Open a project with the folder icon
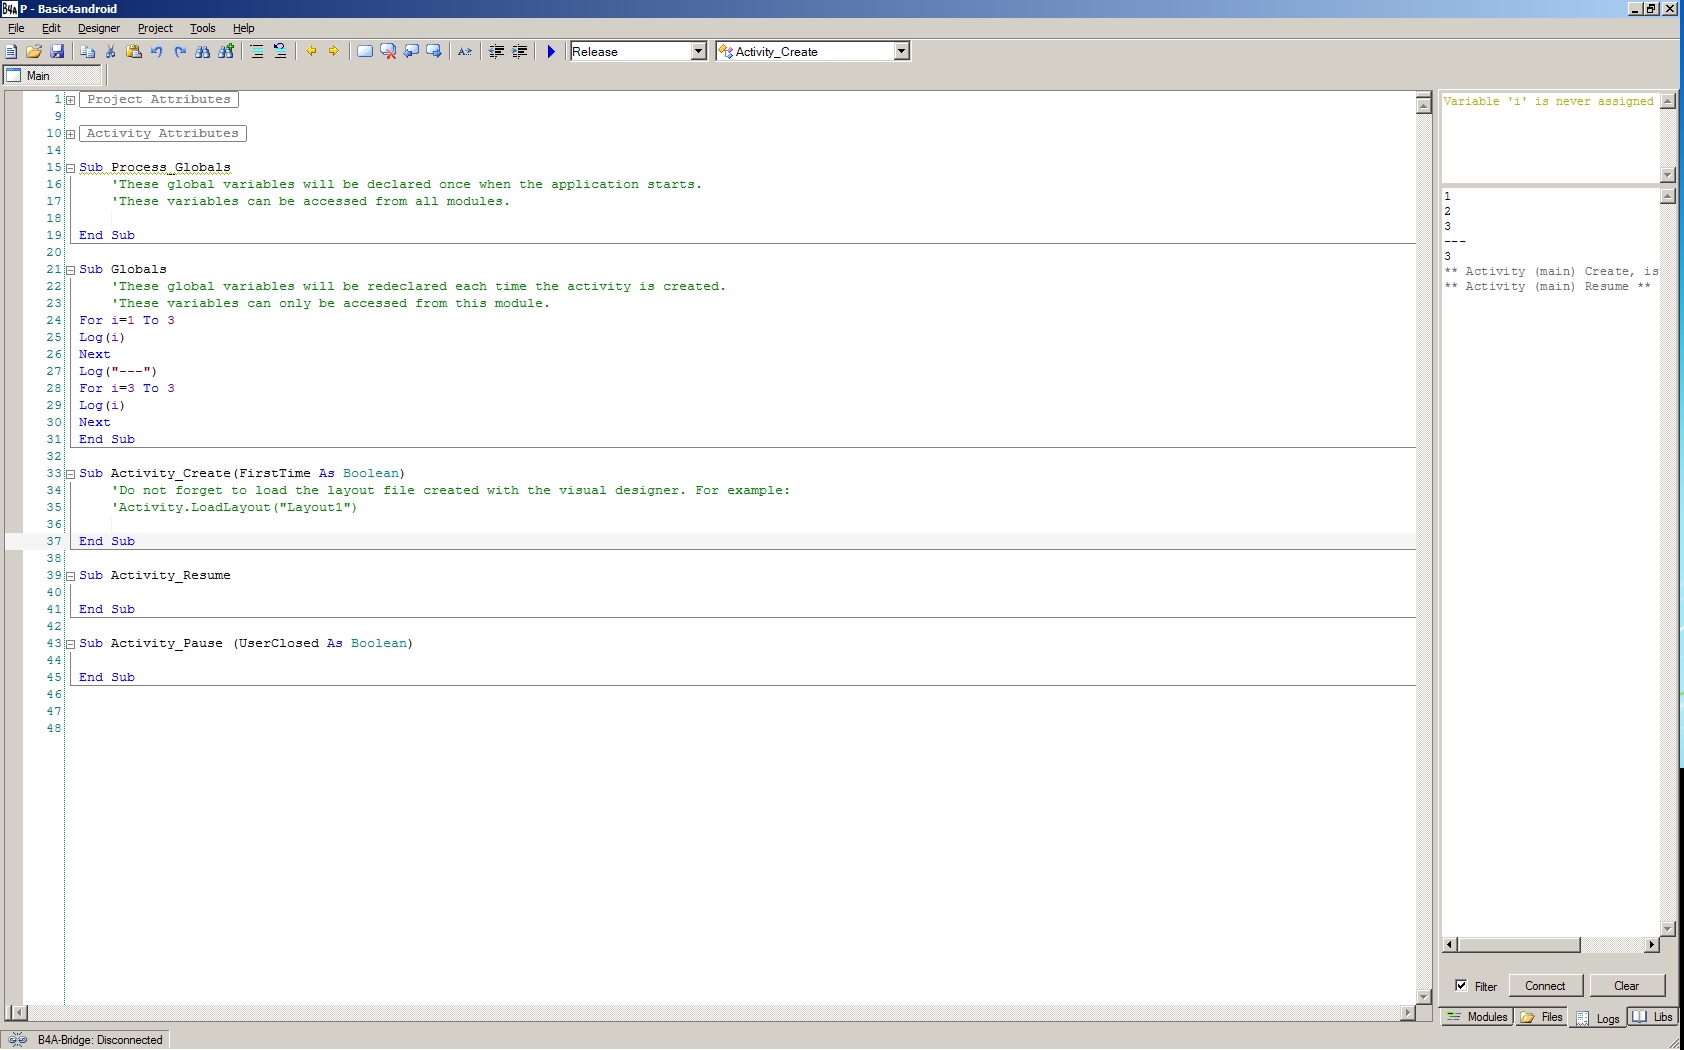The image size is (1684, 1050). pos(34,51)
